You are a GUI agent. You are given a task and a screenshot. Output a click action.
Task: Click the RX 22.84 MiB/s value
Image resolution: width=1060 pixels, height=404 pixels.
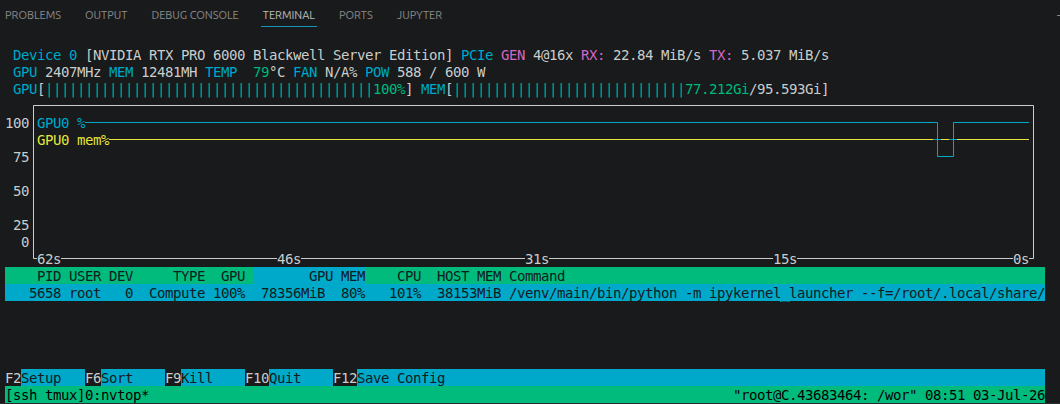tap(641, 55)
